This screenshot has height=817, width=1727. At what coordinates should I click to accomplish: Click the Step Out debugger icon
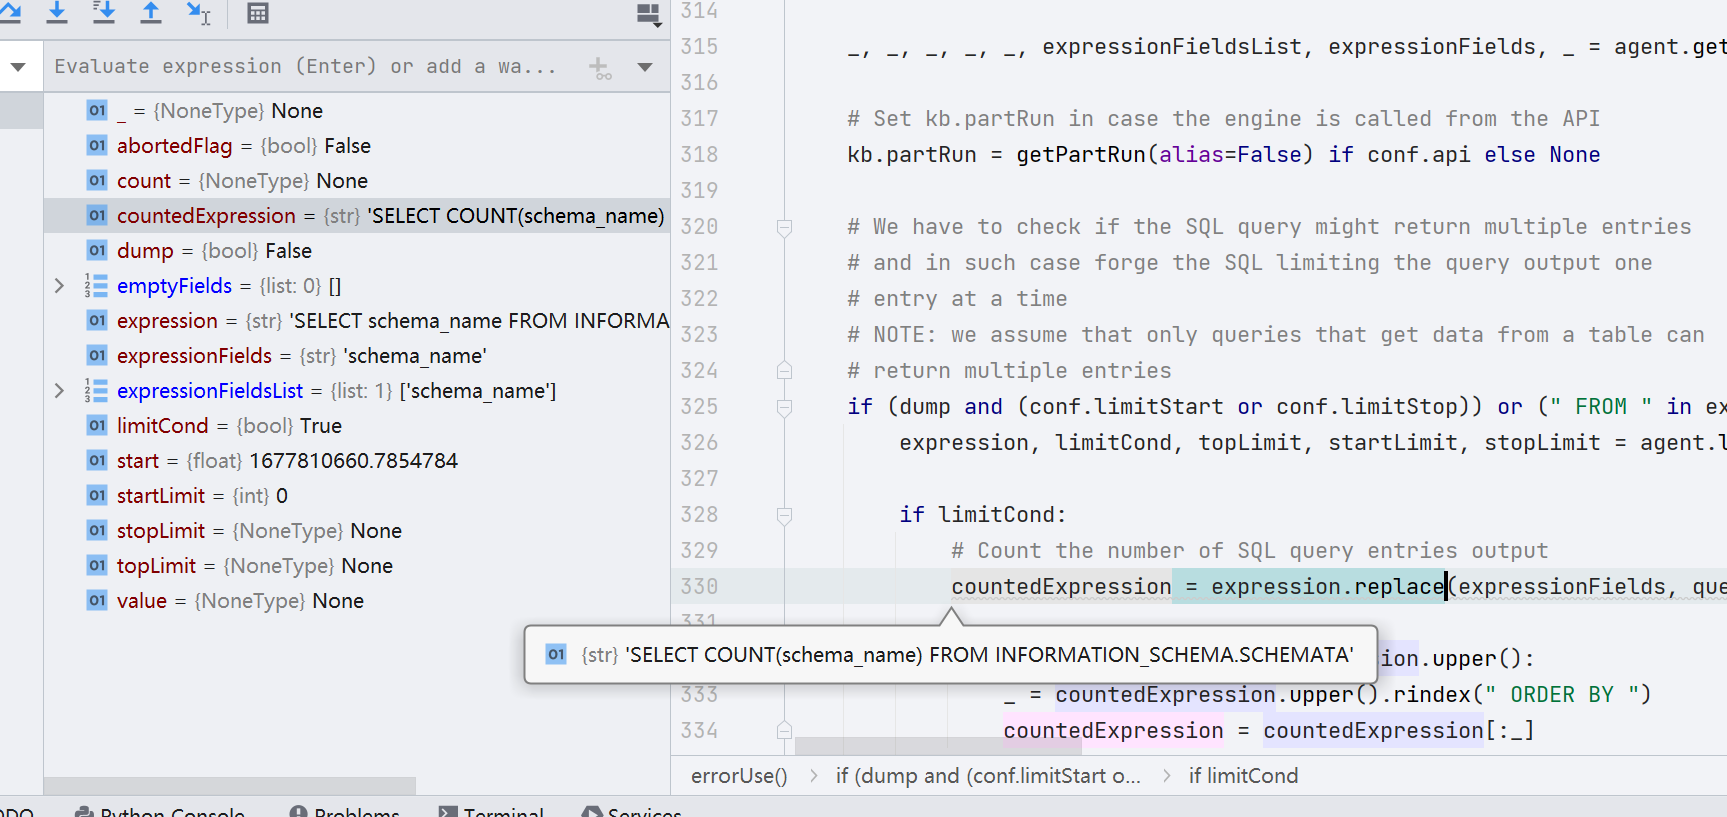coord(150,12)
